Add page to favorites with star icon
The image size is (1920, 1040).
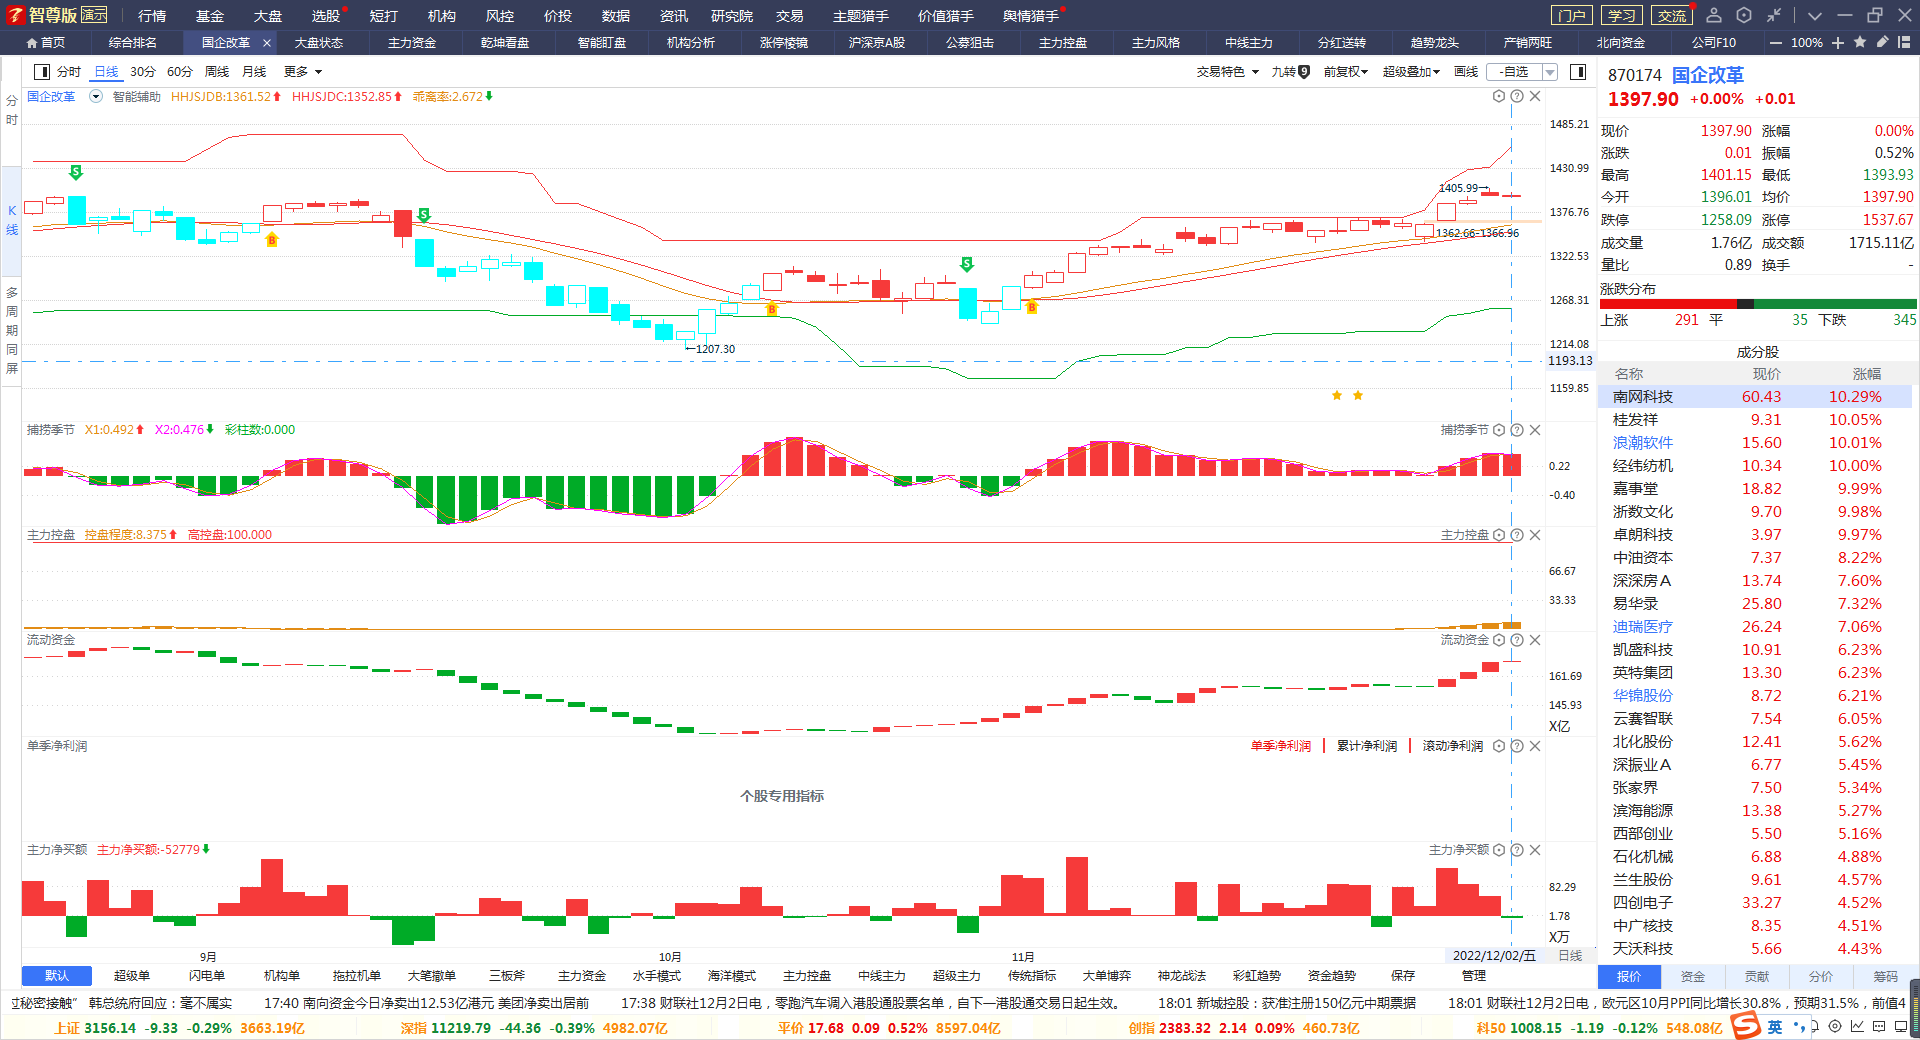tap(1860, 42)
